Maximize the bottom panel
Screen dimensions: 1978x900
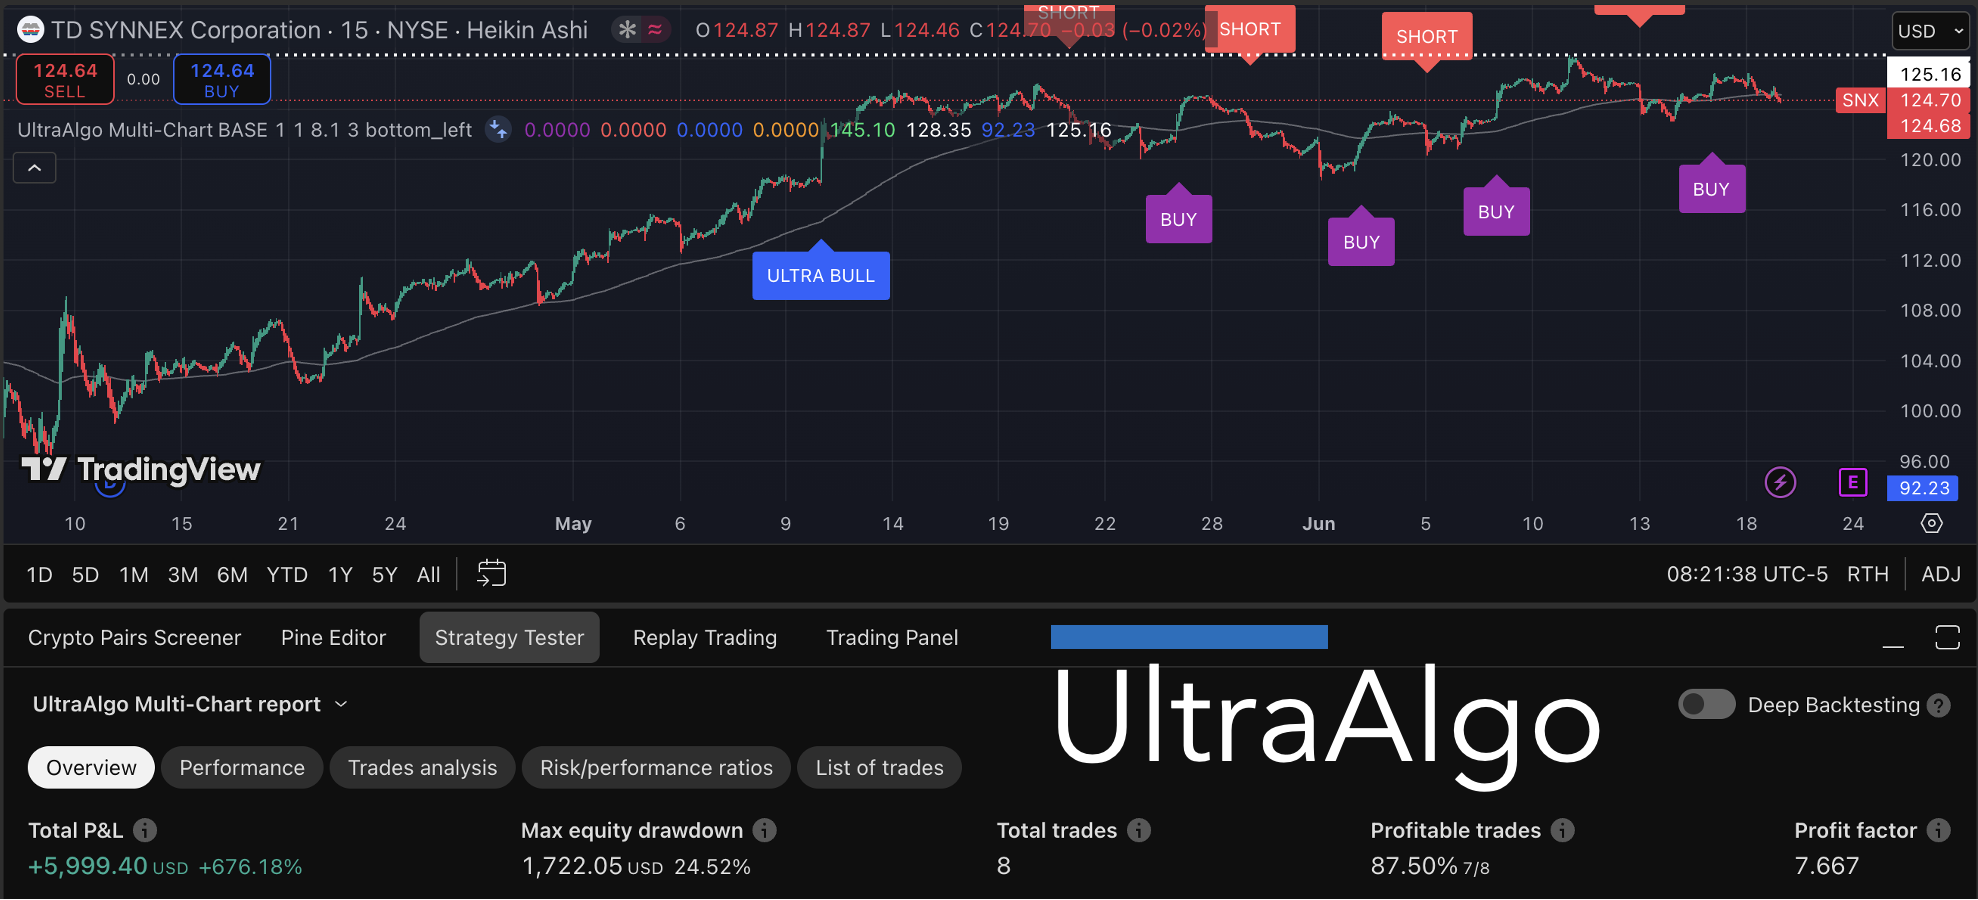coord(1947,637)
